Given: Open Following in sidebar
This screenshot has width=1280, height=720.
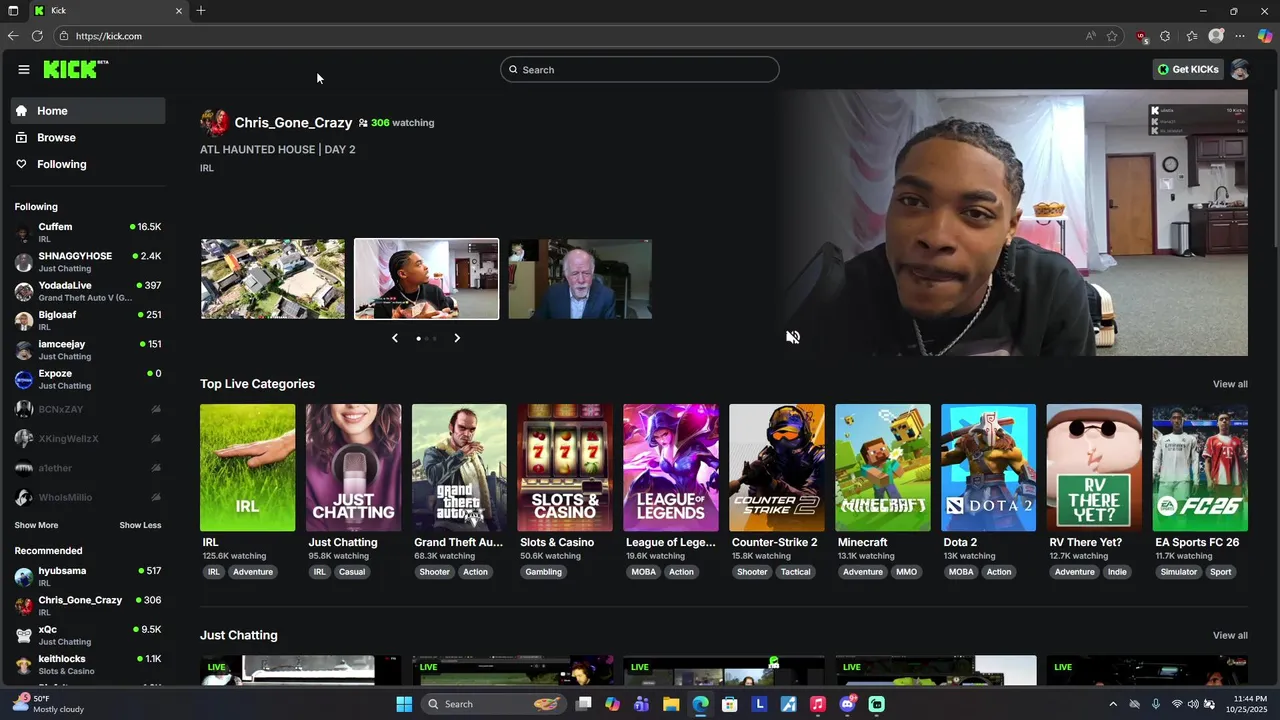Looking at the screenshot, I should coord(88,164).
